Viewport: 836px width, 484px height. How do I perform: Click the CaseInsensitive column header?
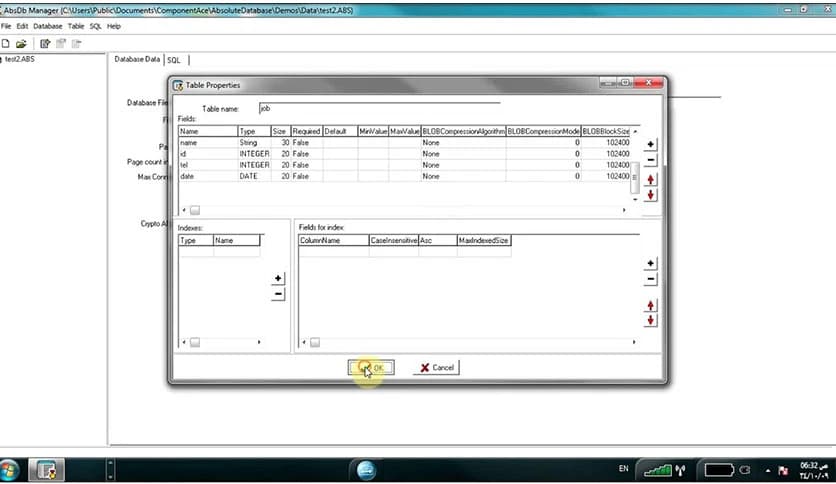pos(393,240)
